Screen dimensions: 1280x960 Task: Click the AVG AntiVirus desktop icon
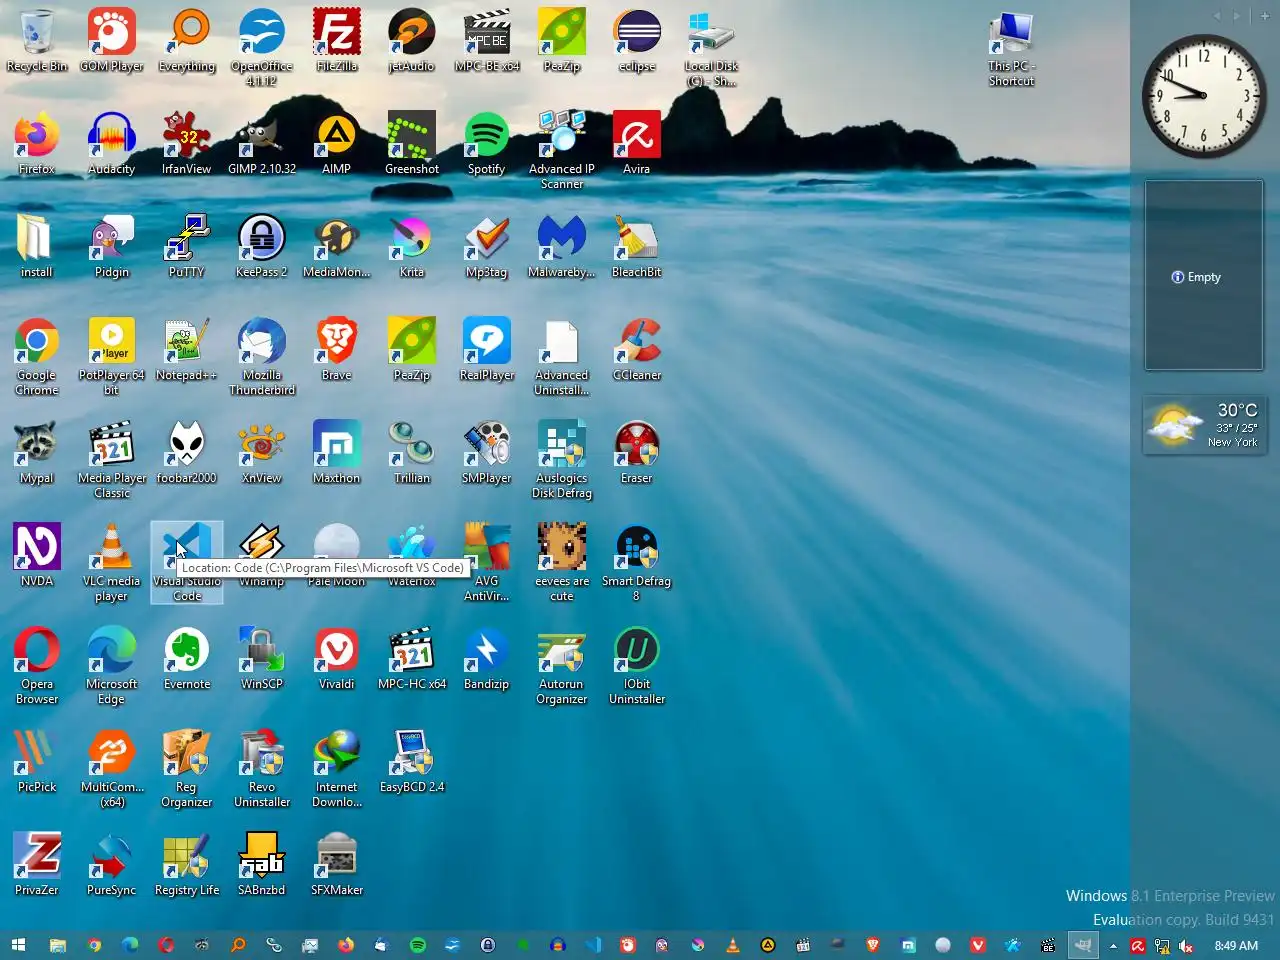pos(487,563)
